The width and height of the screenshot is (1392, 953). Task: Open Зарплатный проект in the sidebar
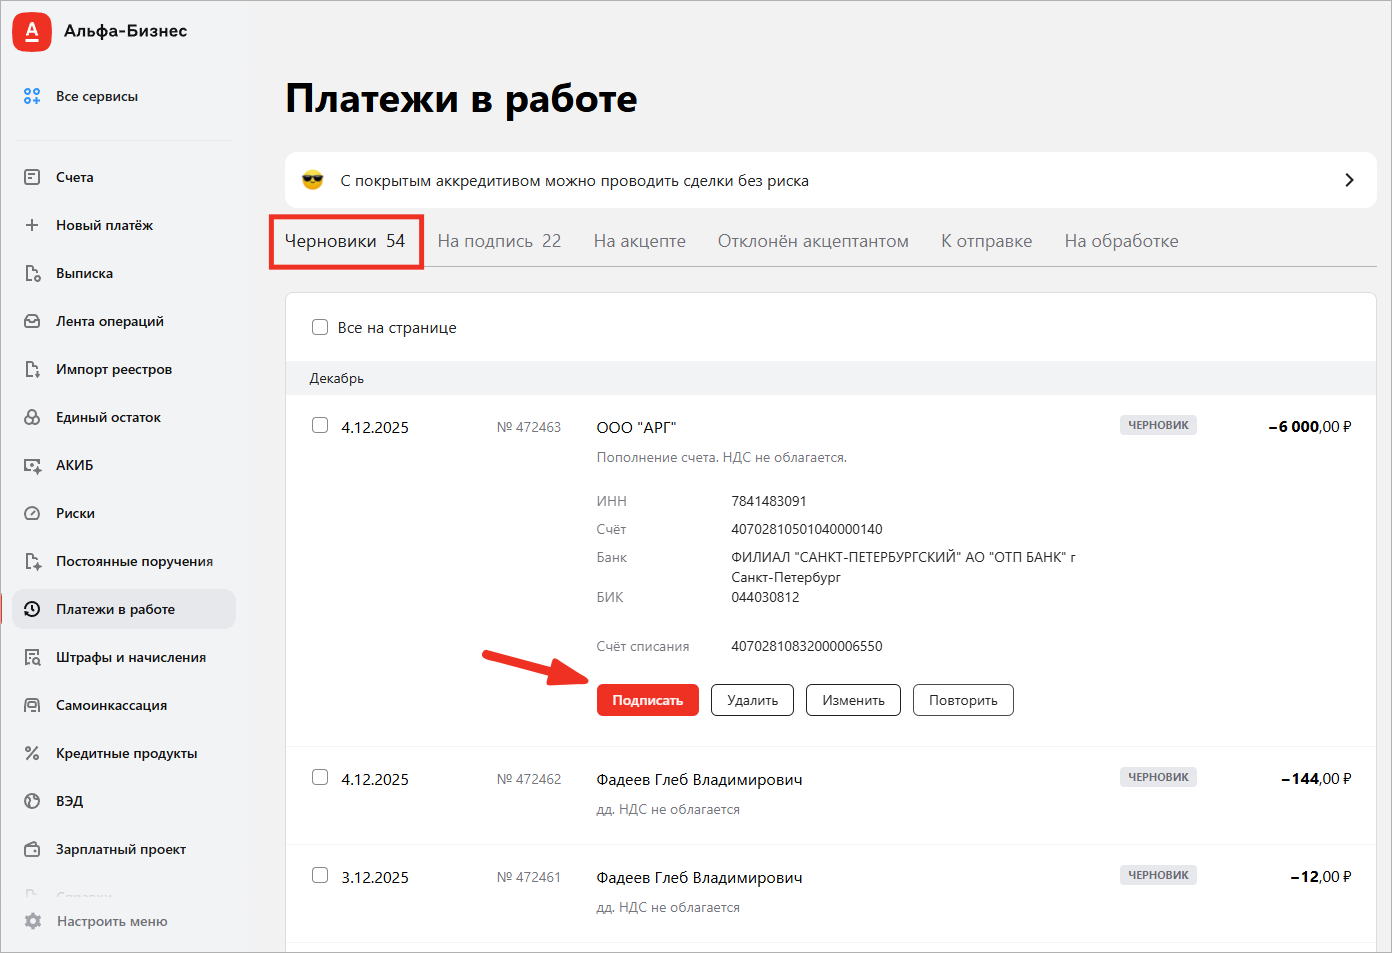pyautogui.click(x=120, y=849)
